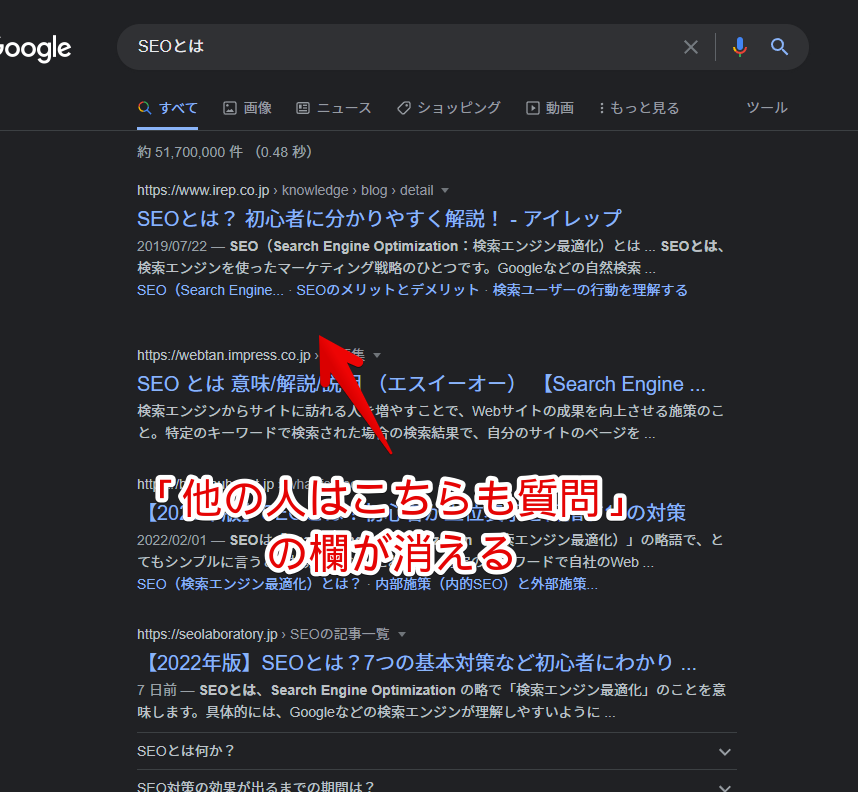Open the 検索ユーザーの行動を理解する sitelink
Viewport: 858px width, 792px height.
pos(590,290)
